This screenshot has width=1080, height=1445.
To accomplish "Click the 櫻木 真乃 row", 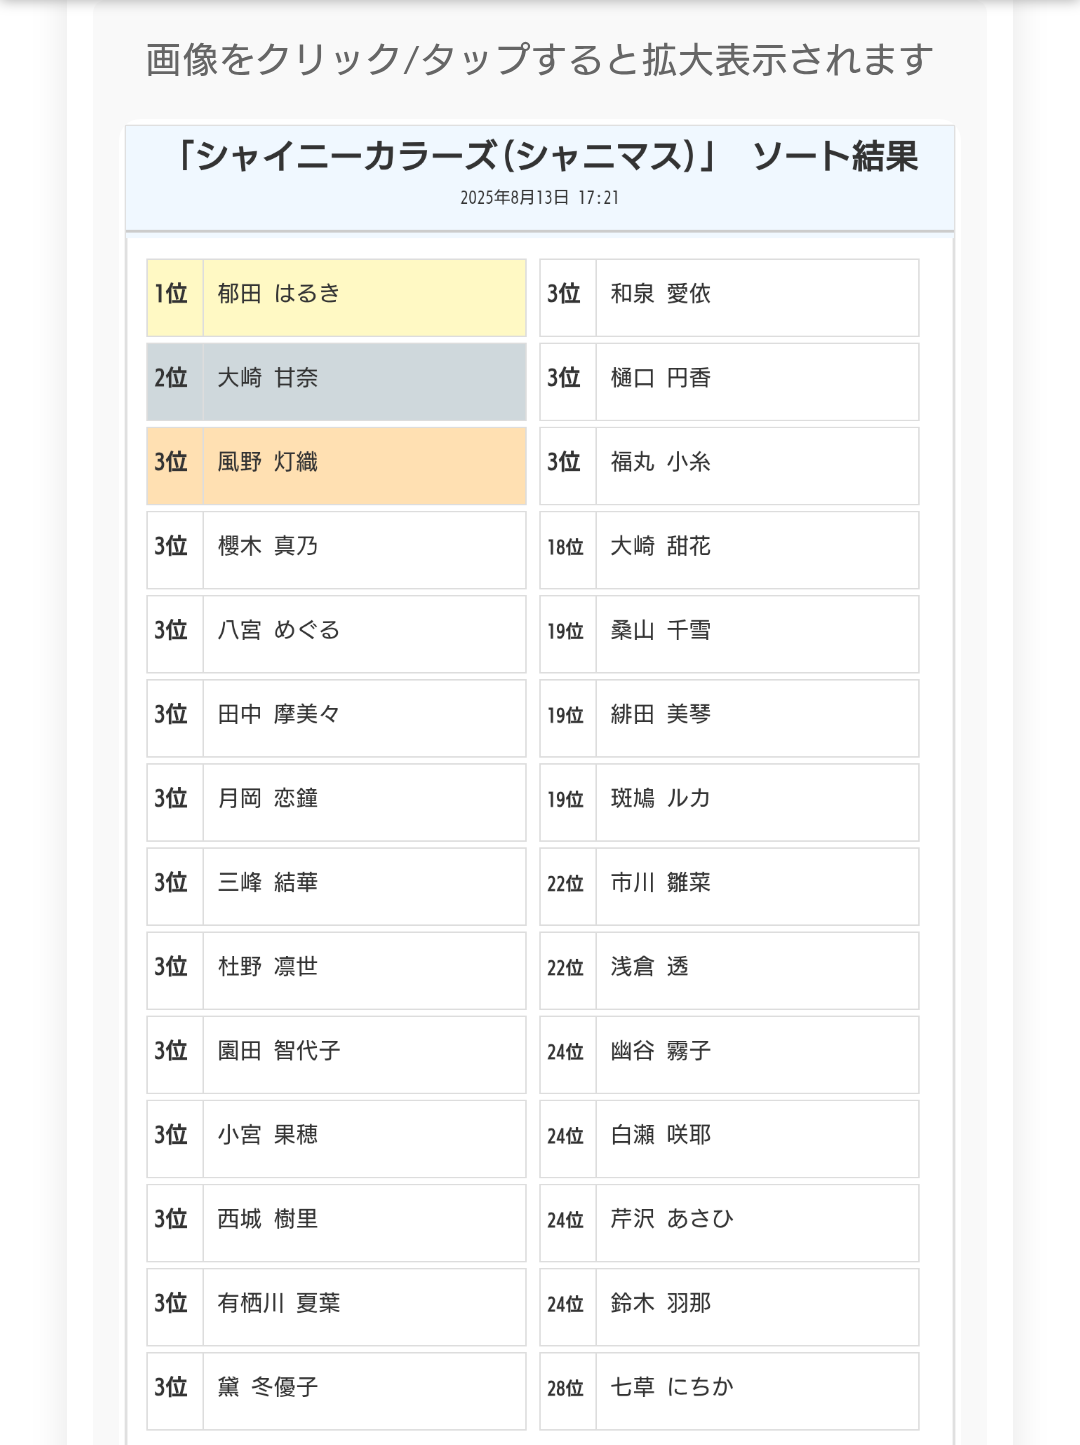I will 336,549.
